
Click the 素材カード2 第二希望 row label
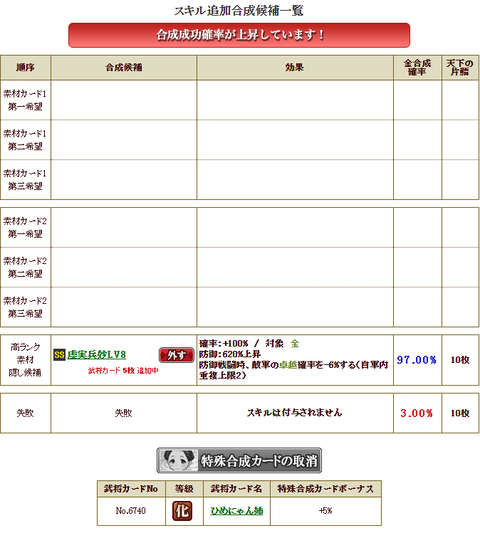[x=25, y=267]
